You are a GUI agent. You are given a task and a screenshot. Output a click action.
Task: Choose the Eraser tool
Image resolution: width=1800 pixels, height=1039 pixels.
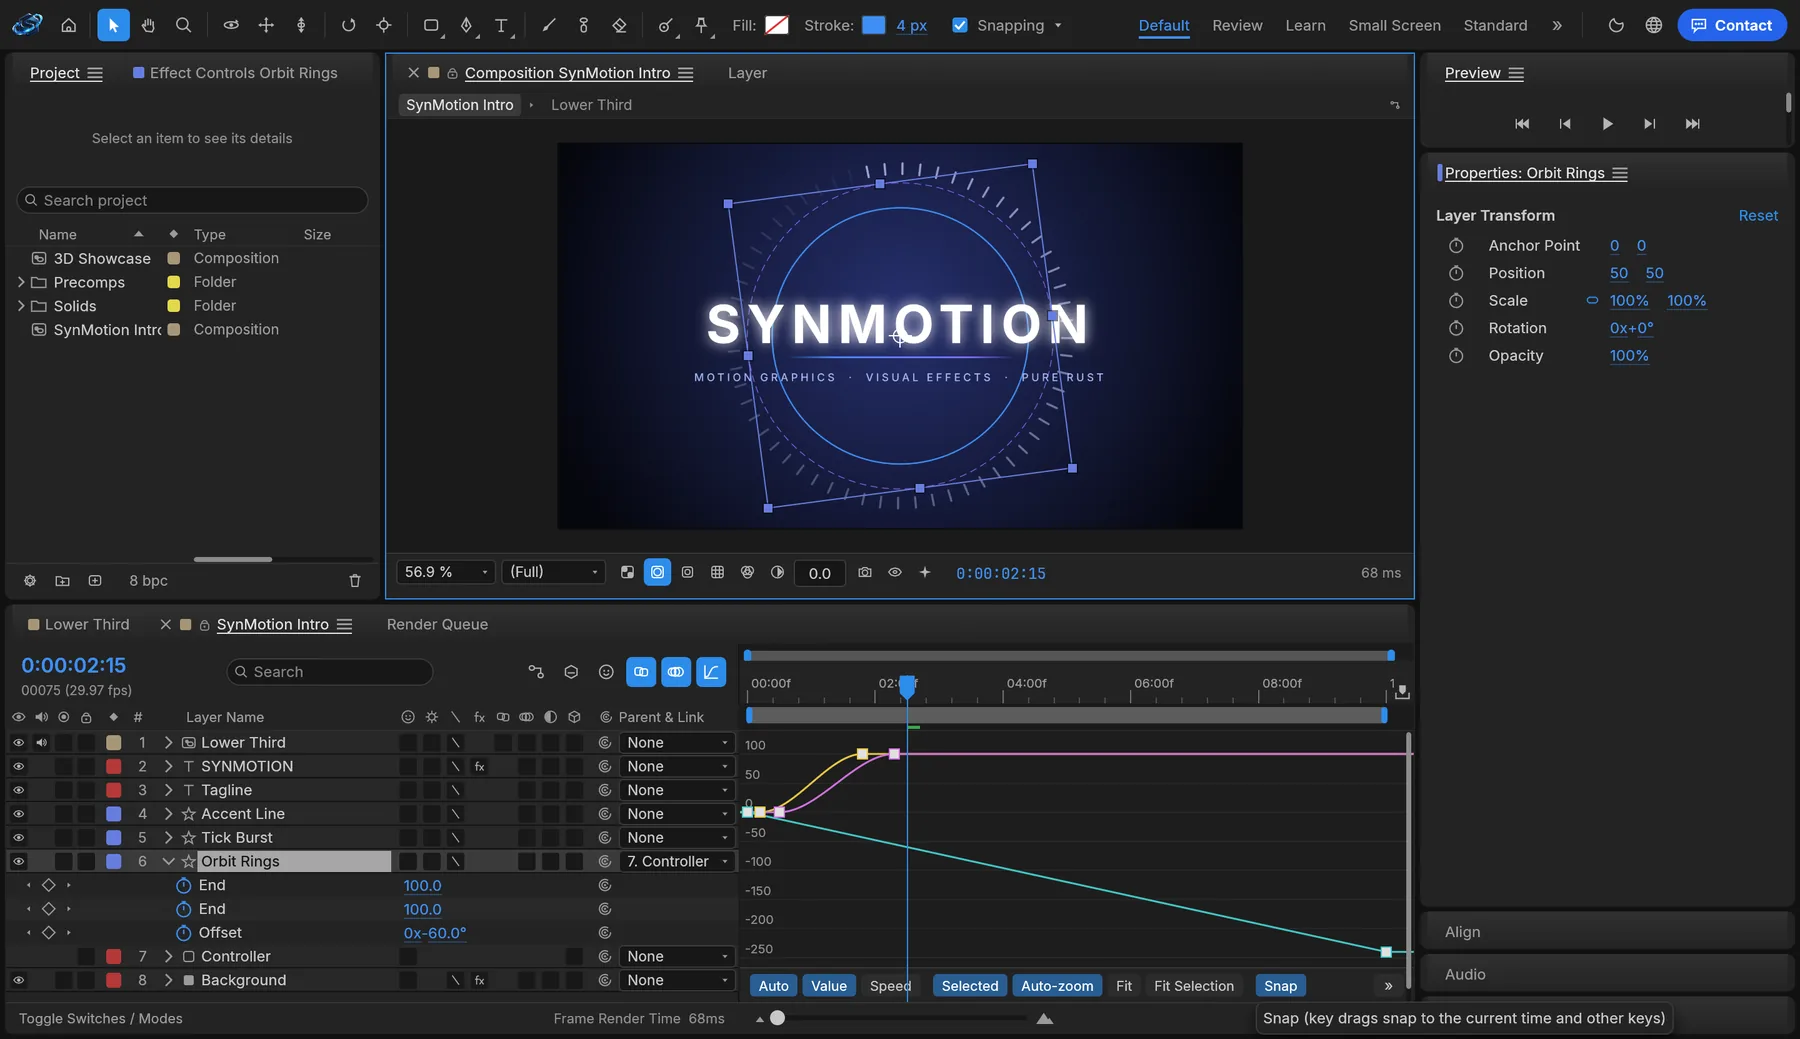click(x=619, y=25)
